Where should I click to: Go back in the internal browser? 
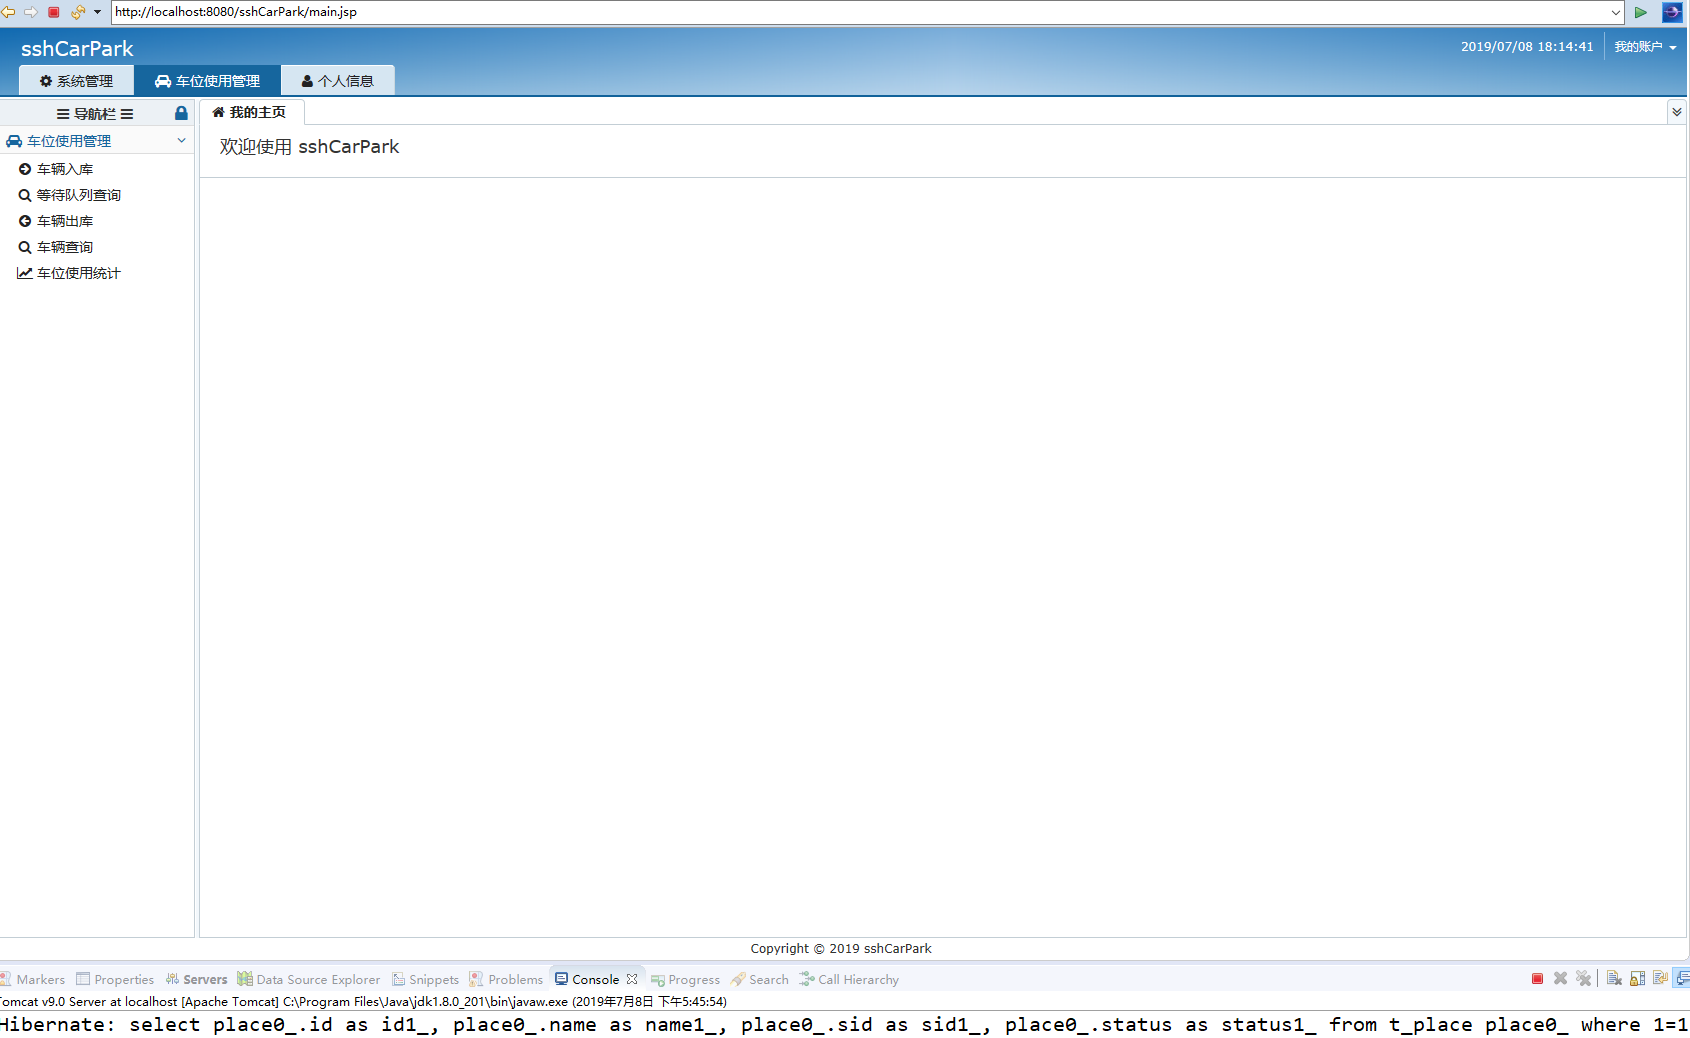tap(8, 12)
